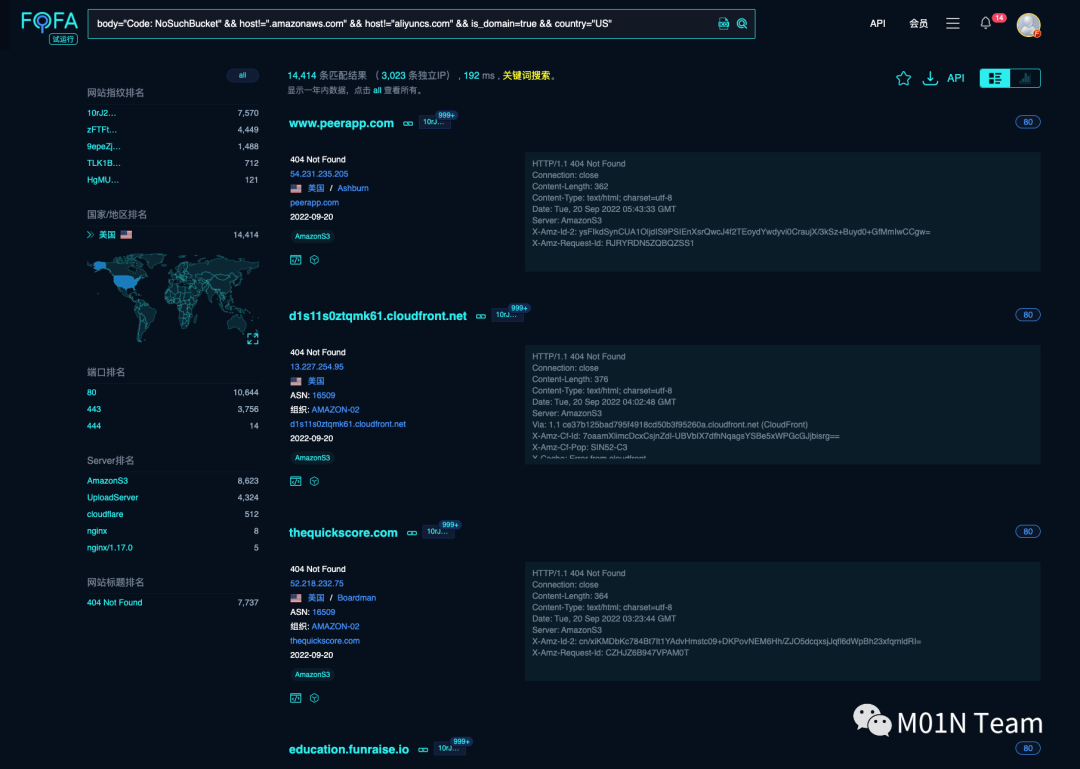Click link icon beside d1s11s0ztqmk61.cloudfront.net

(481, 317)
